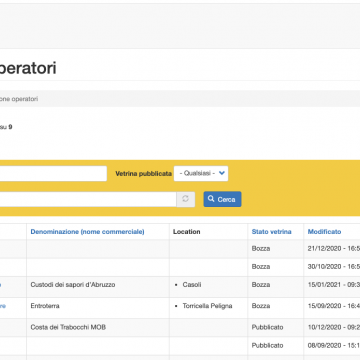Select Costa dei Trabocchi MOB cell
The height and width of the screenshot is (360, 360).
[x=68, y=327]
